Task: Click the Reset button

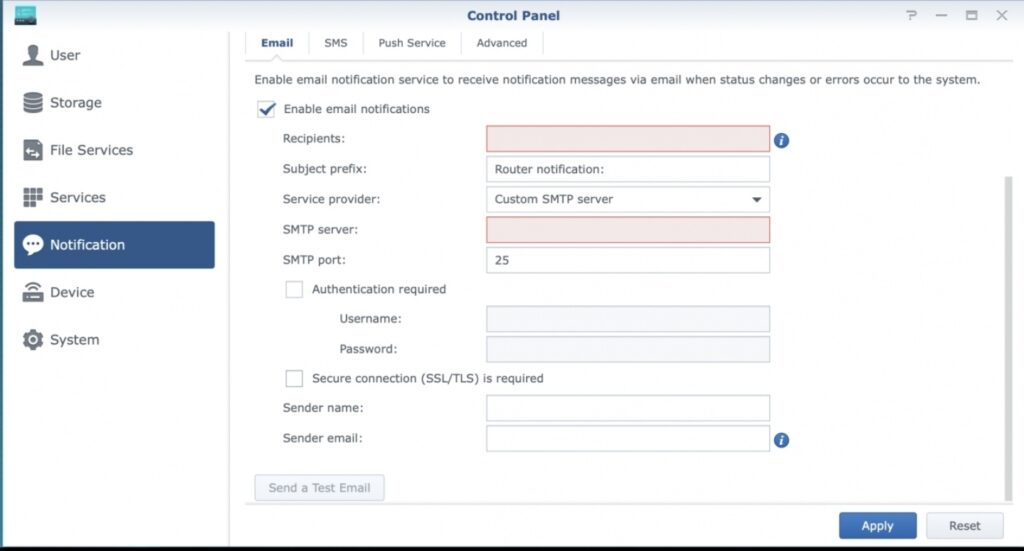Action: coord(965,525)
